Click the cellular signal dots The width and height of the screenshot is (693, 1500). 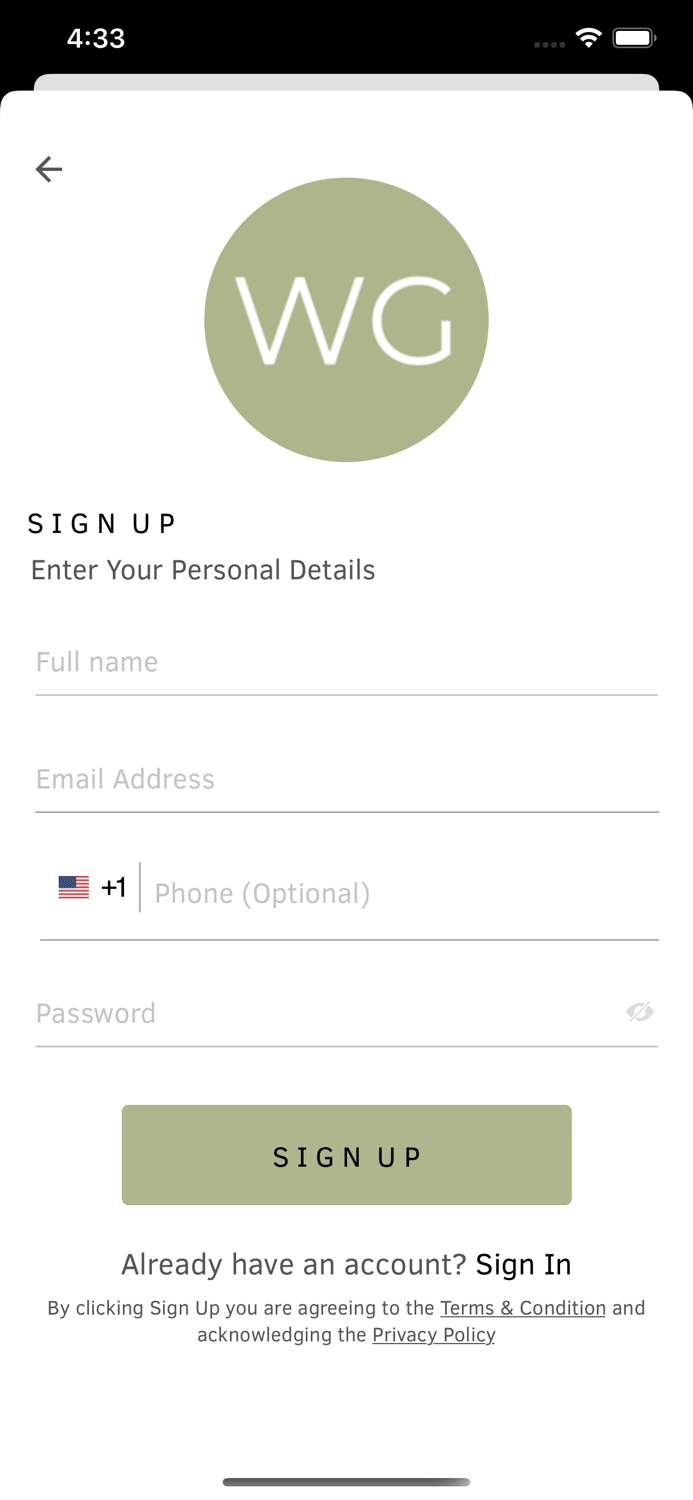(x=549, y=44)
